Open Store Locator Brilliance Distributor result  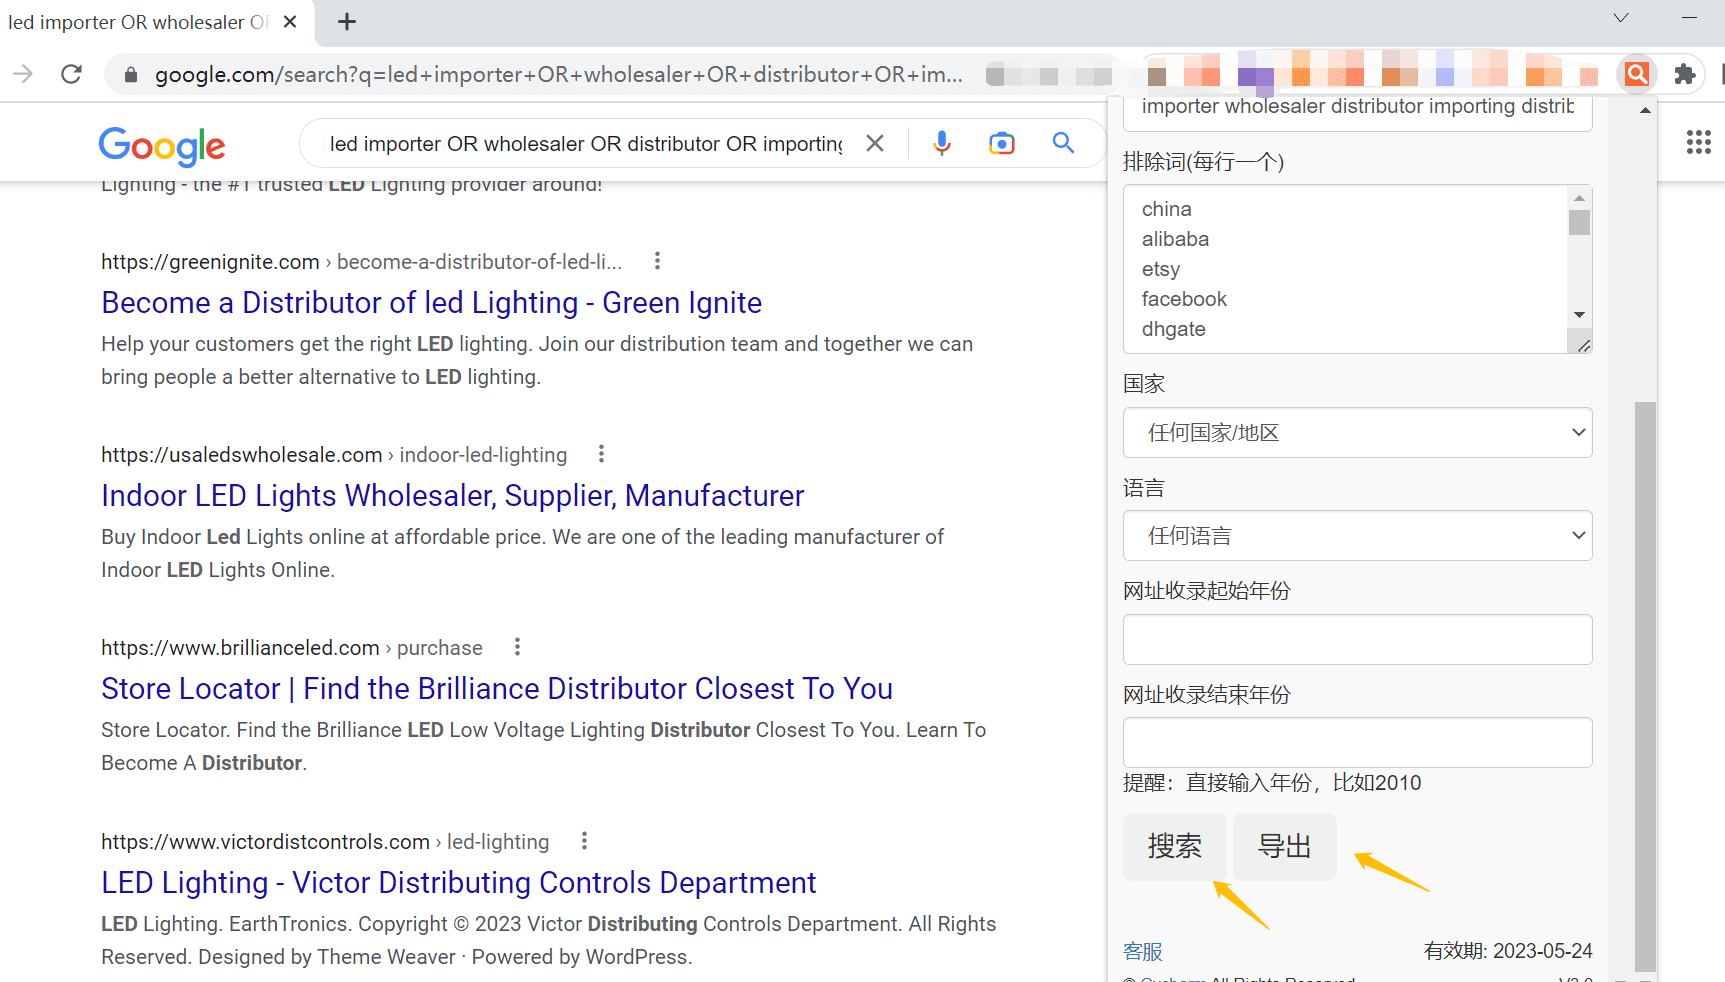coord(497,689)
